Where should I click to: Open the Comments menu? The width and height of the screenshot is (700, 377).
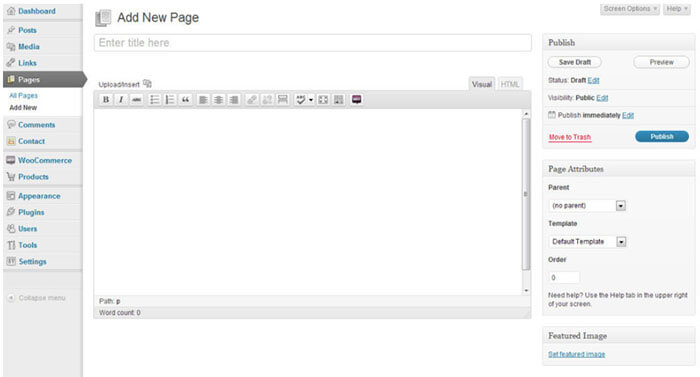point(36,125)
